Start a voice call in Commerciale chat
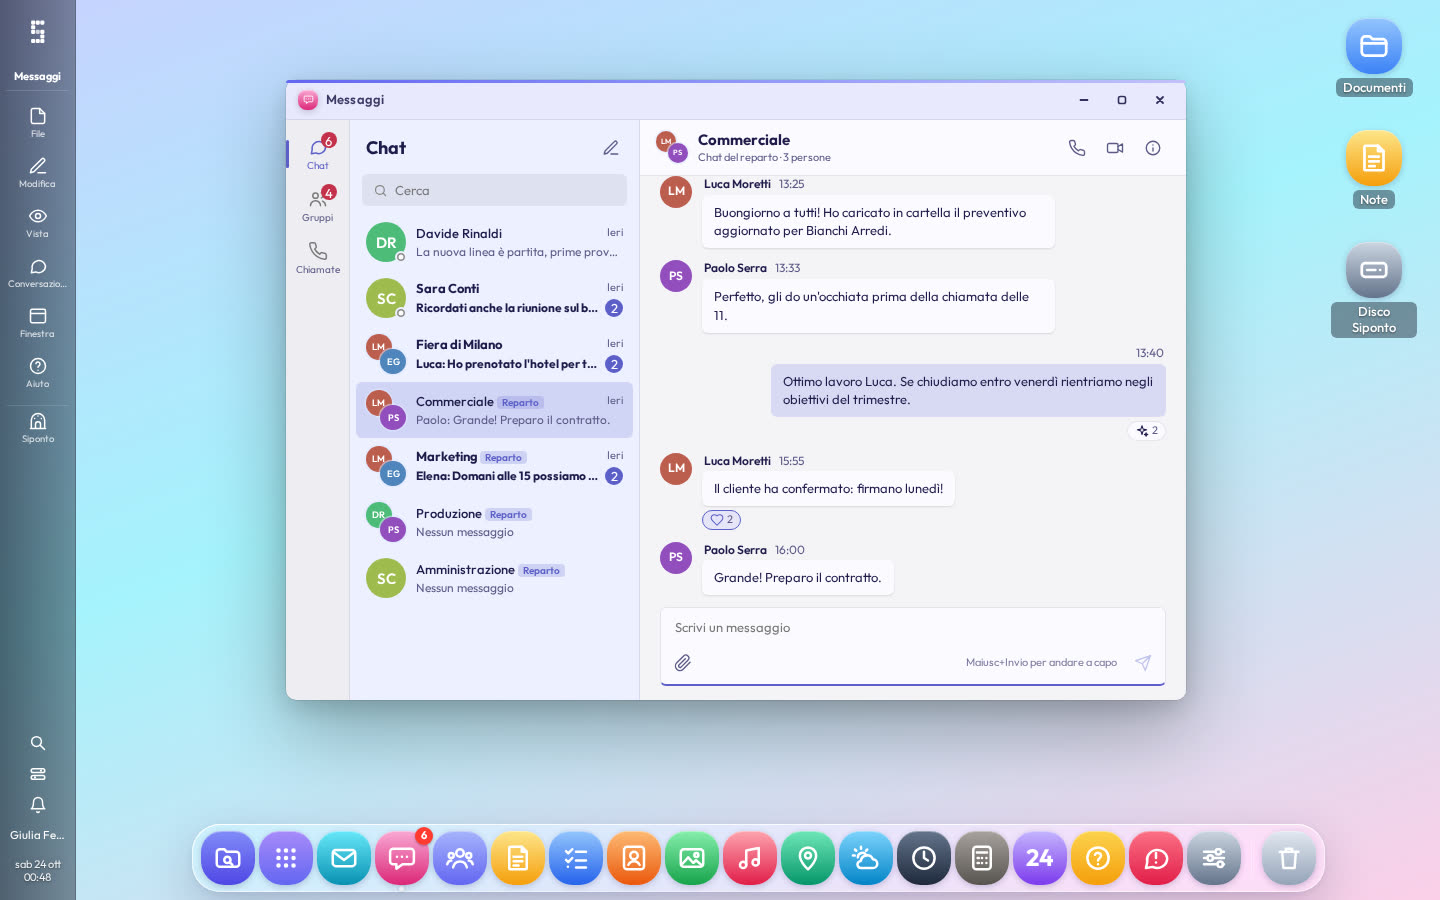The width and height of the screenshot is (1440, 900). (x=1077, y=148)
